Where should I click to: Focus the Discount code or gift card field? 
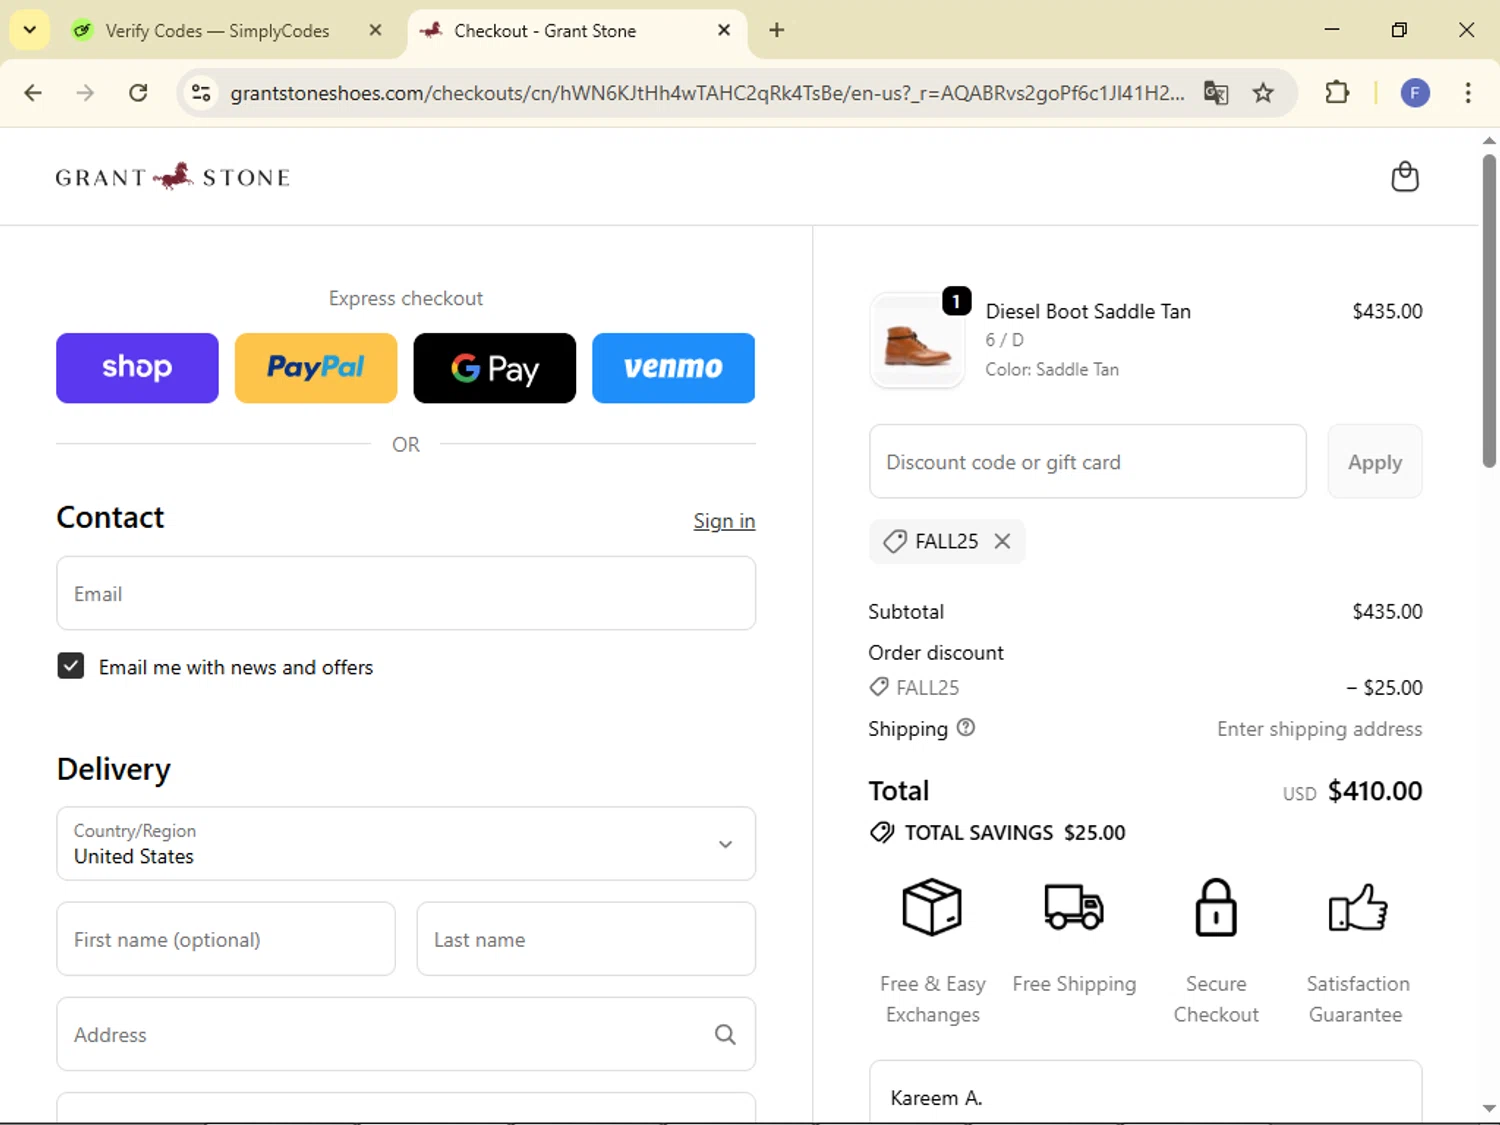point(1088,461)
